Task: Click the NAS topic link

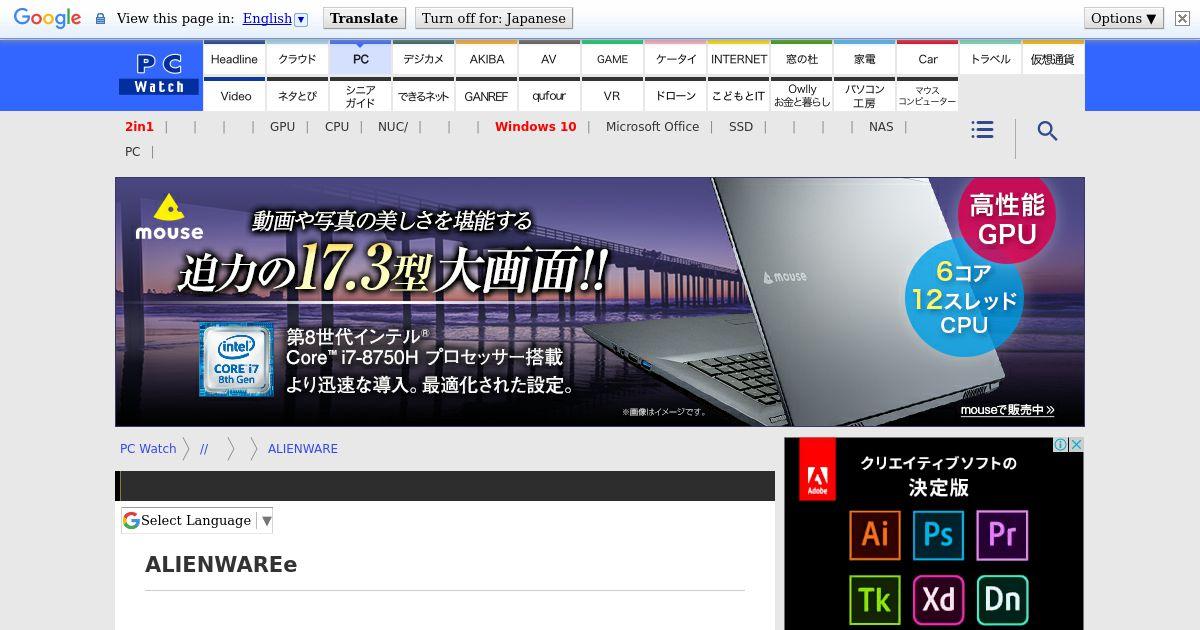Action: click(881, 127)
